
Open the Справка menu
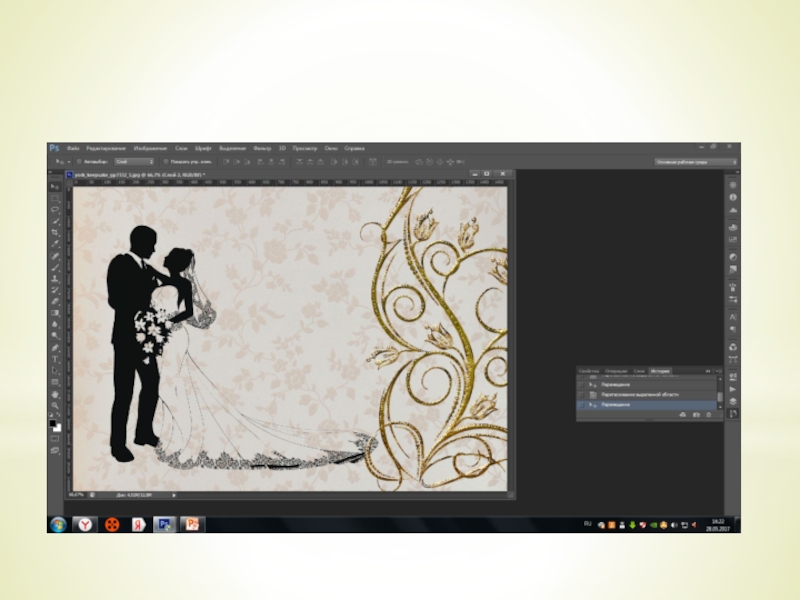(354, 148)
